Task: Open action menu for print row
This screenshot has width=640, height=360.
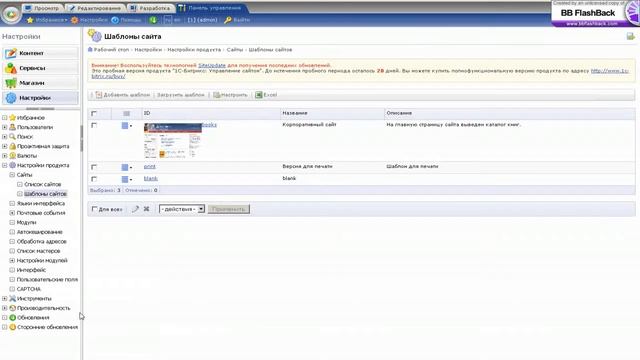Action: coord(127,167)
